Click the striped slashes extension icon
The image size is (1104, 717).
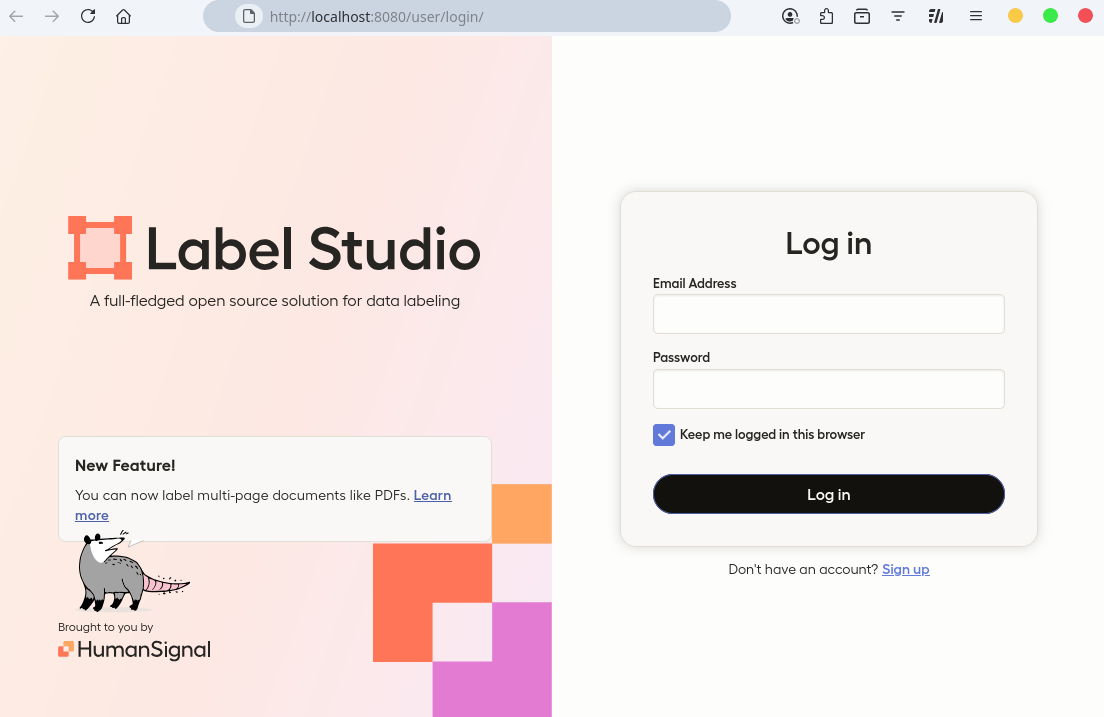click(936, 16)
